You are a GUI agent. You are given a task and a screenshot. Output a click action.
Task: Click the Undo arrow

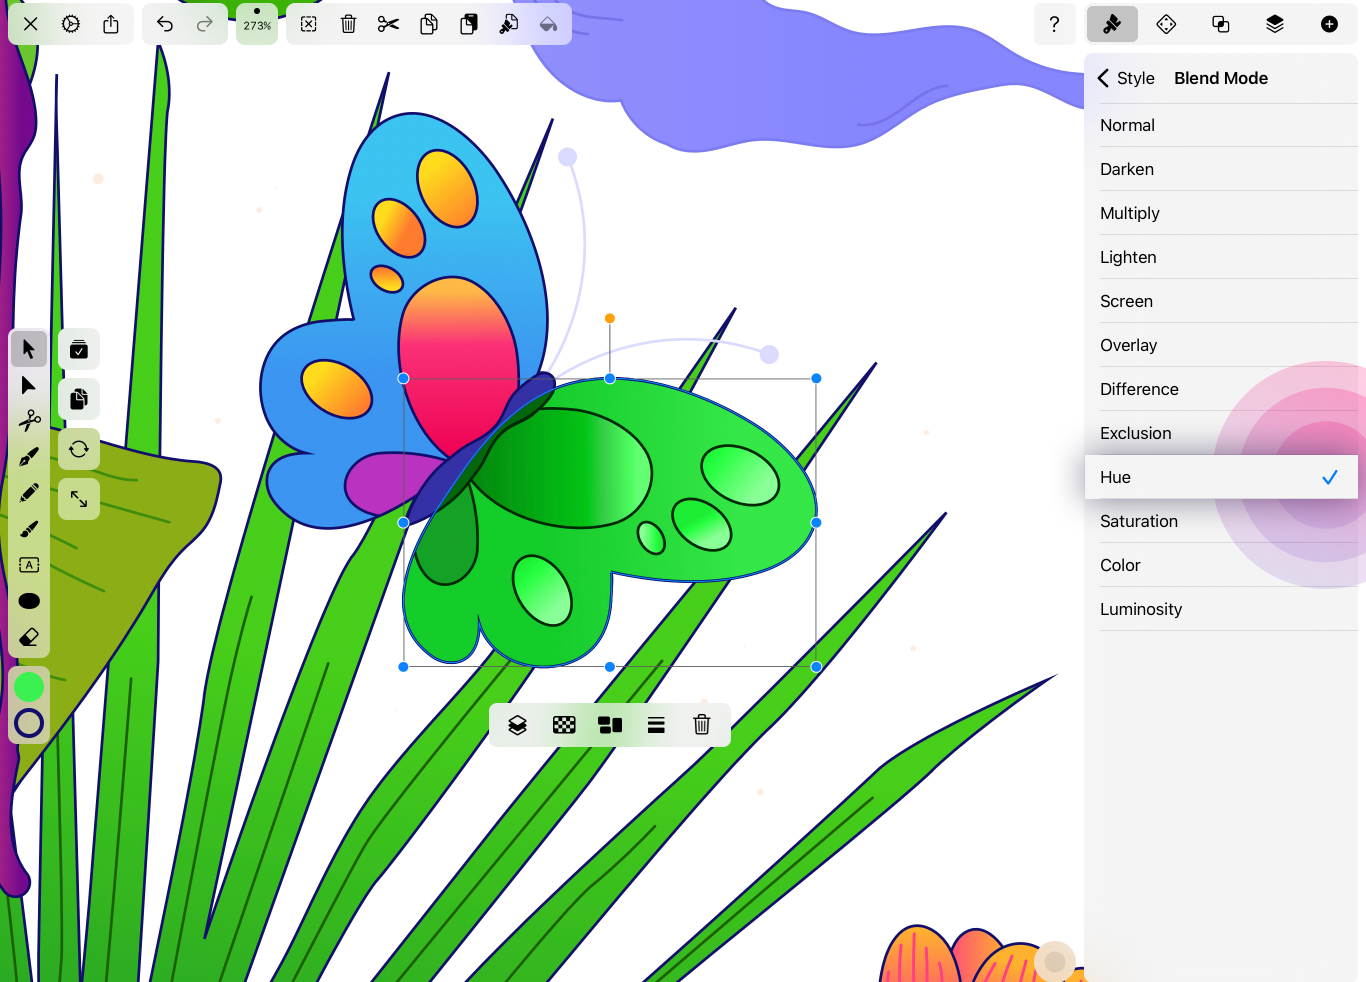(165, 24)
